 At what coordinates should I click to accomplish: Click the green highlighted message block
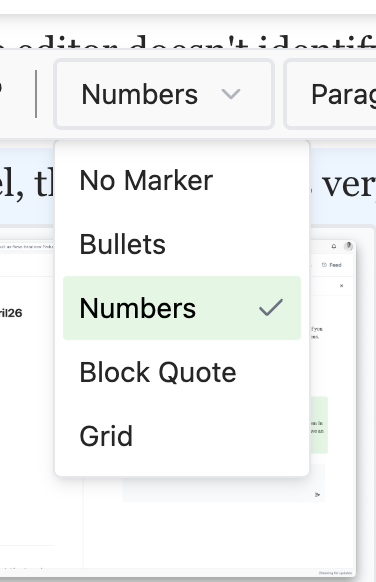click(319, 425)
